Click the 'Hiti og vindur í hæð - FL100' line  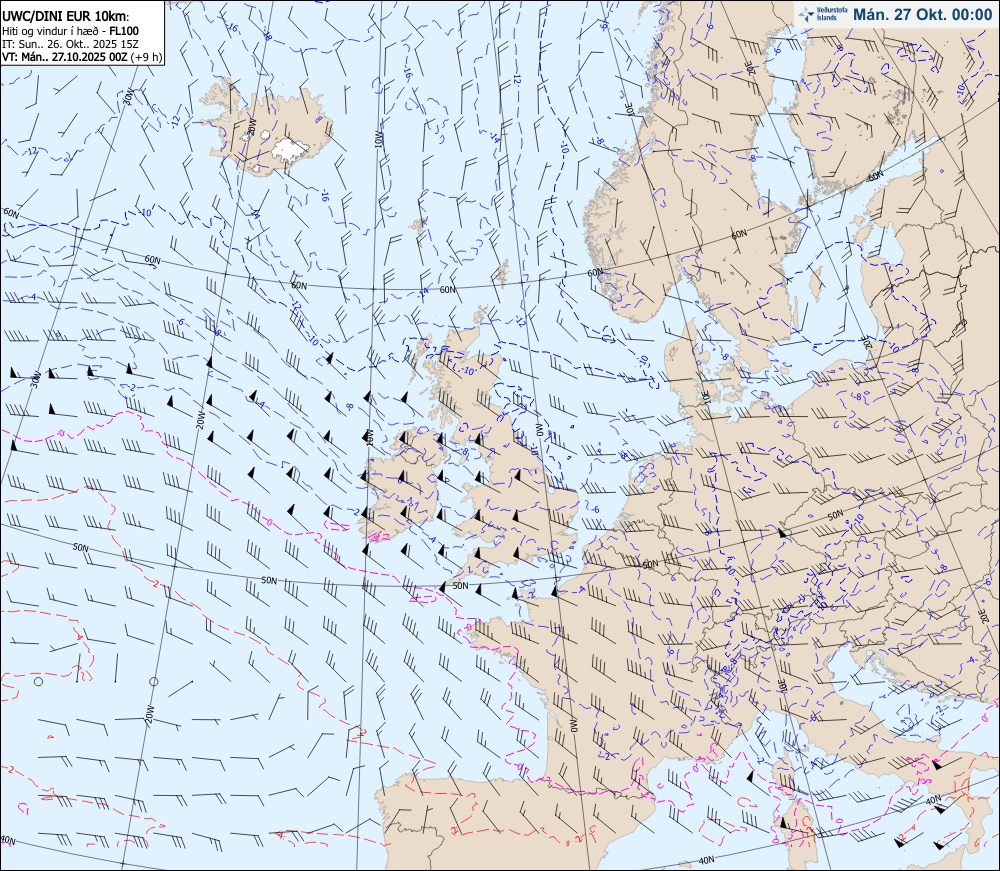pyautogui.click(x=70, y=31)
